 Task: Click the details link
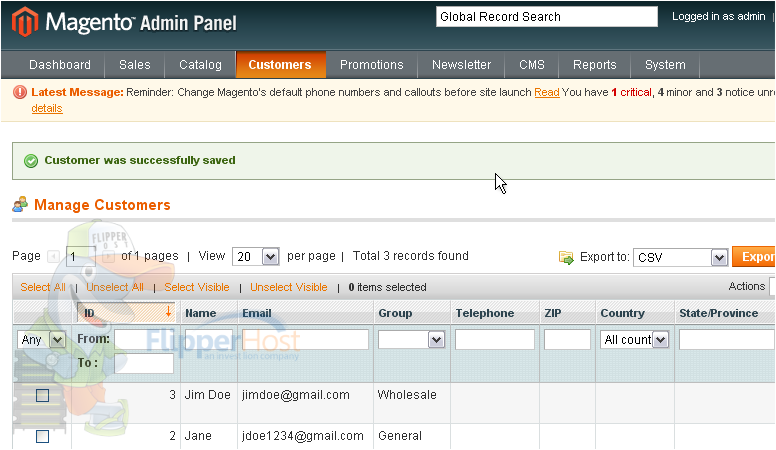point(47,108)
